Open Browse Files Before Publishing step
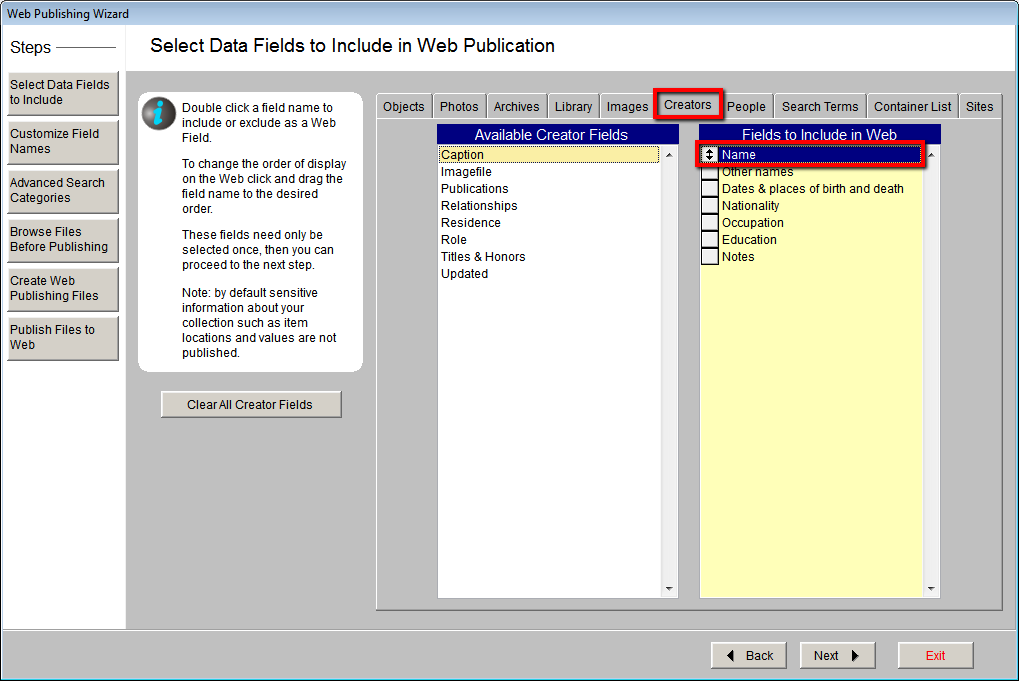Screen dimensions: 1019x681 (x=62, y=240)
